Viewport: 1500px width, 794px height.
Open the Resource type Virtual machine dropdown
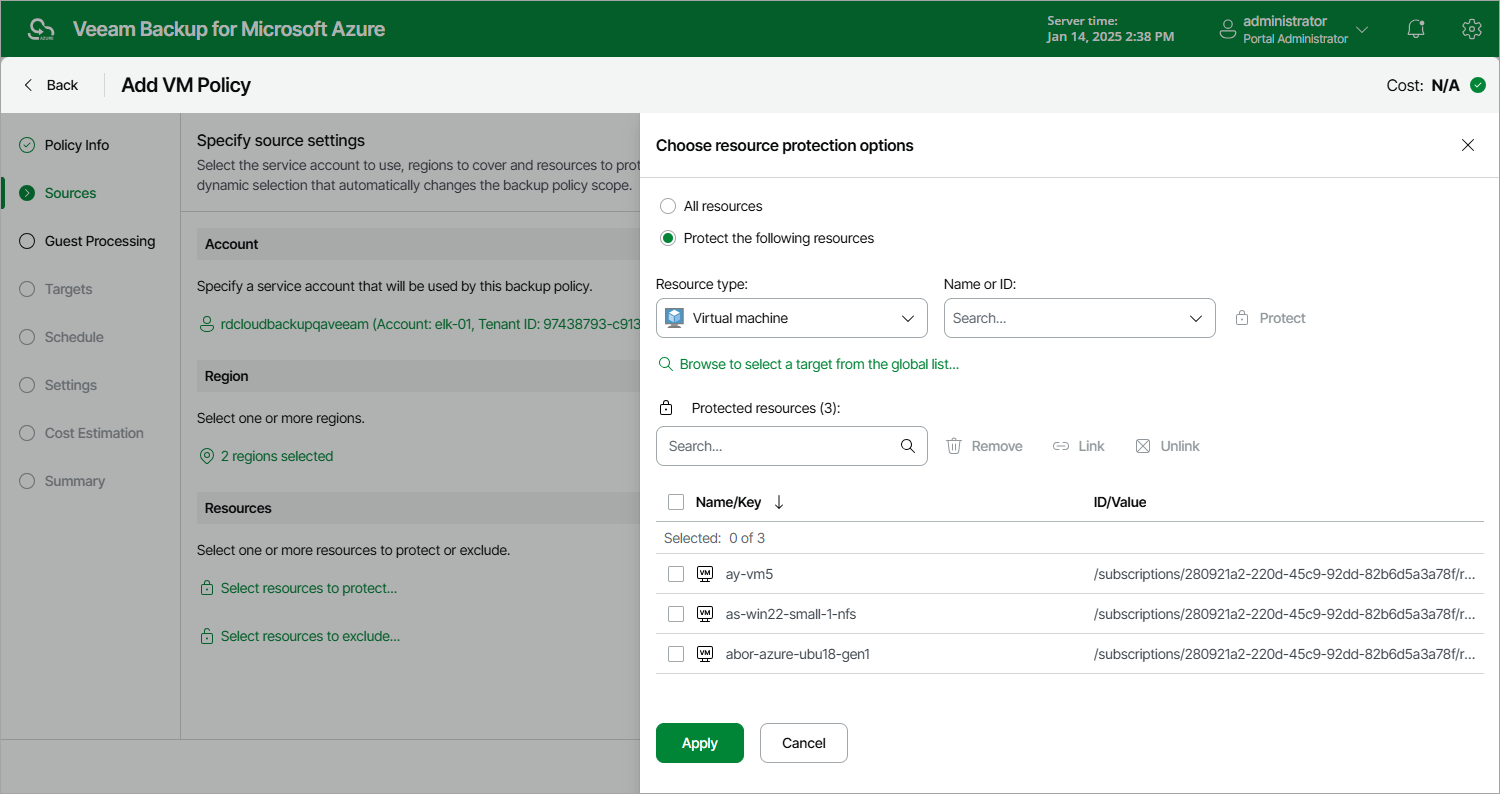pyautogui.click(x=792, y=318)
